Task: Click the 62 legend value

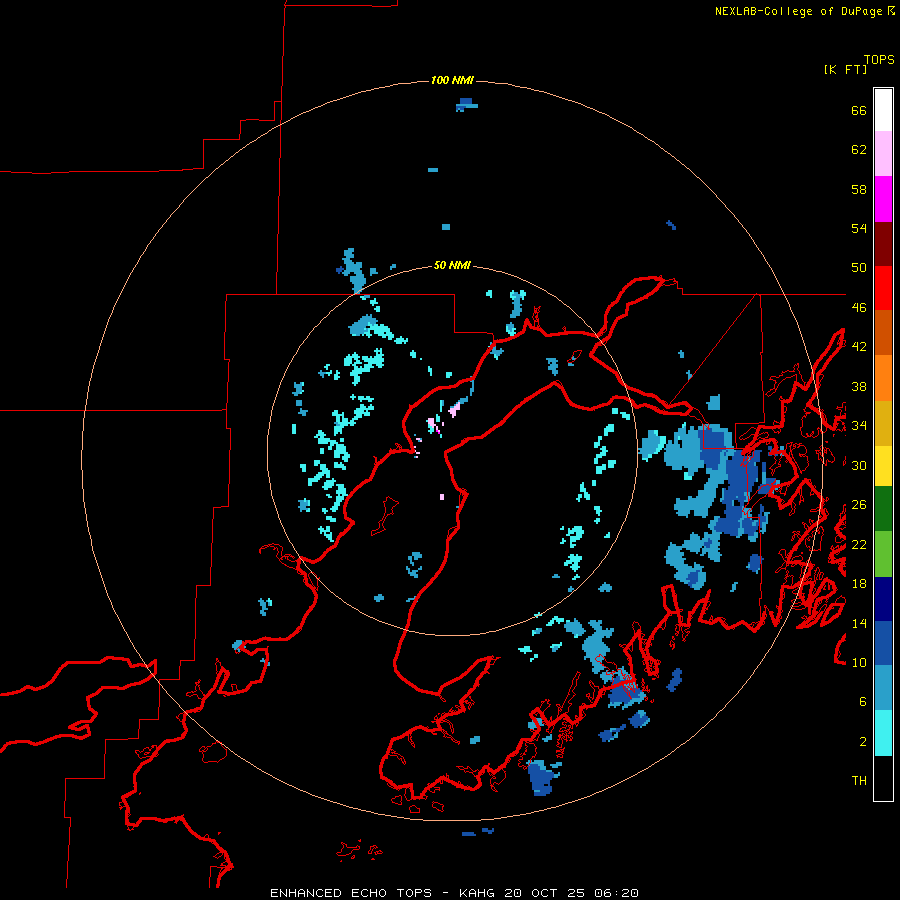Action: click(859, 150)
